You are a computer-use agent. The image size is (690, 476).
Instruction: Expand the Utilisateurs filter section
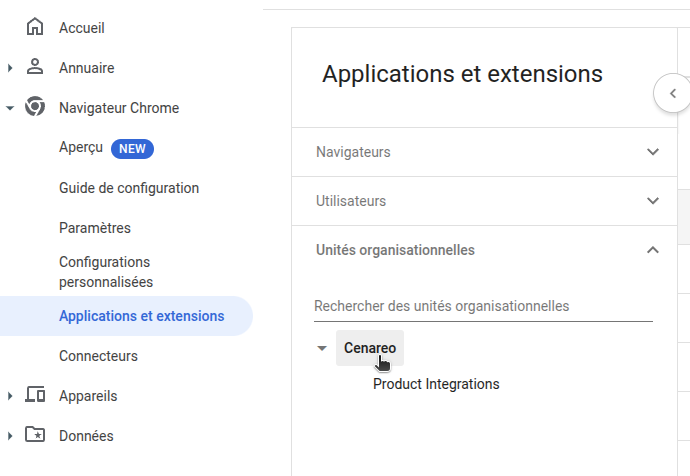coord(653,201)
